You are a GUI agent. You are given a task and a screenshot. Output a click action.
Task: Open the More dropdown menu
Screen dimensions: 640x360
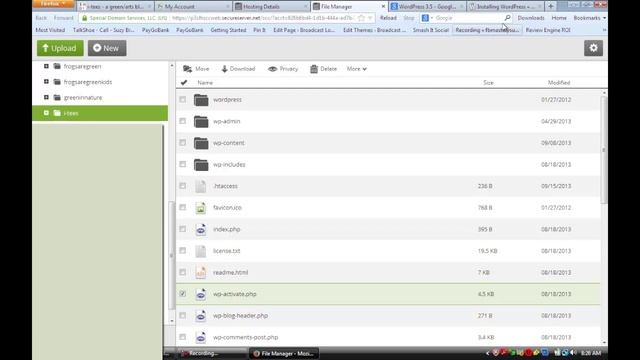(356, 69)
